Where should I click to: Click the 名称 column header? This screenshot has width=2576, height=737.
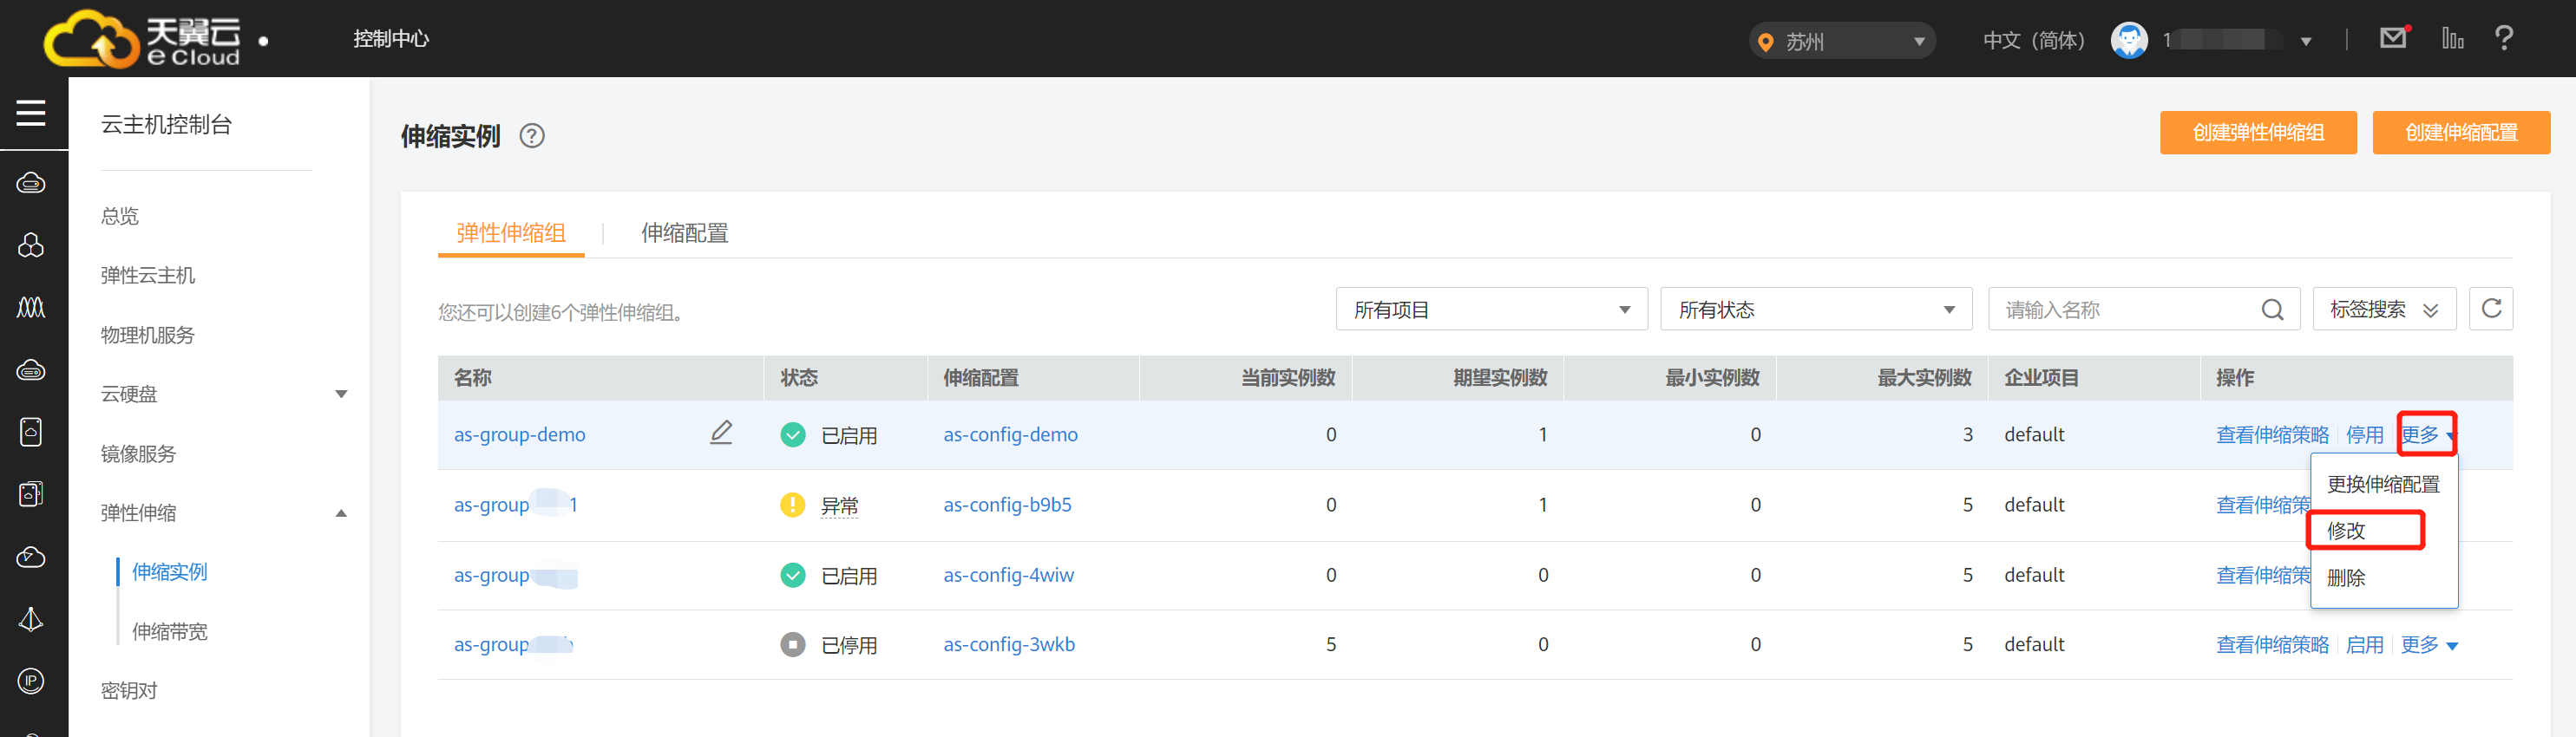pyautogui.click(x=472, y=377)
